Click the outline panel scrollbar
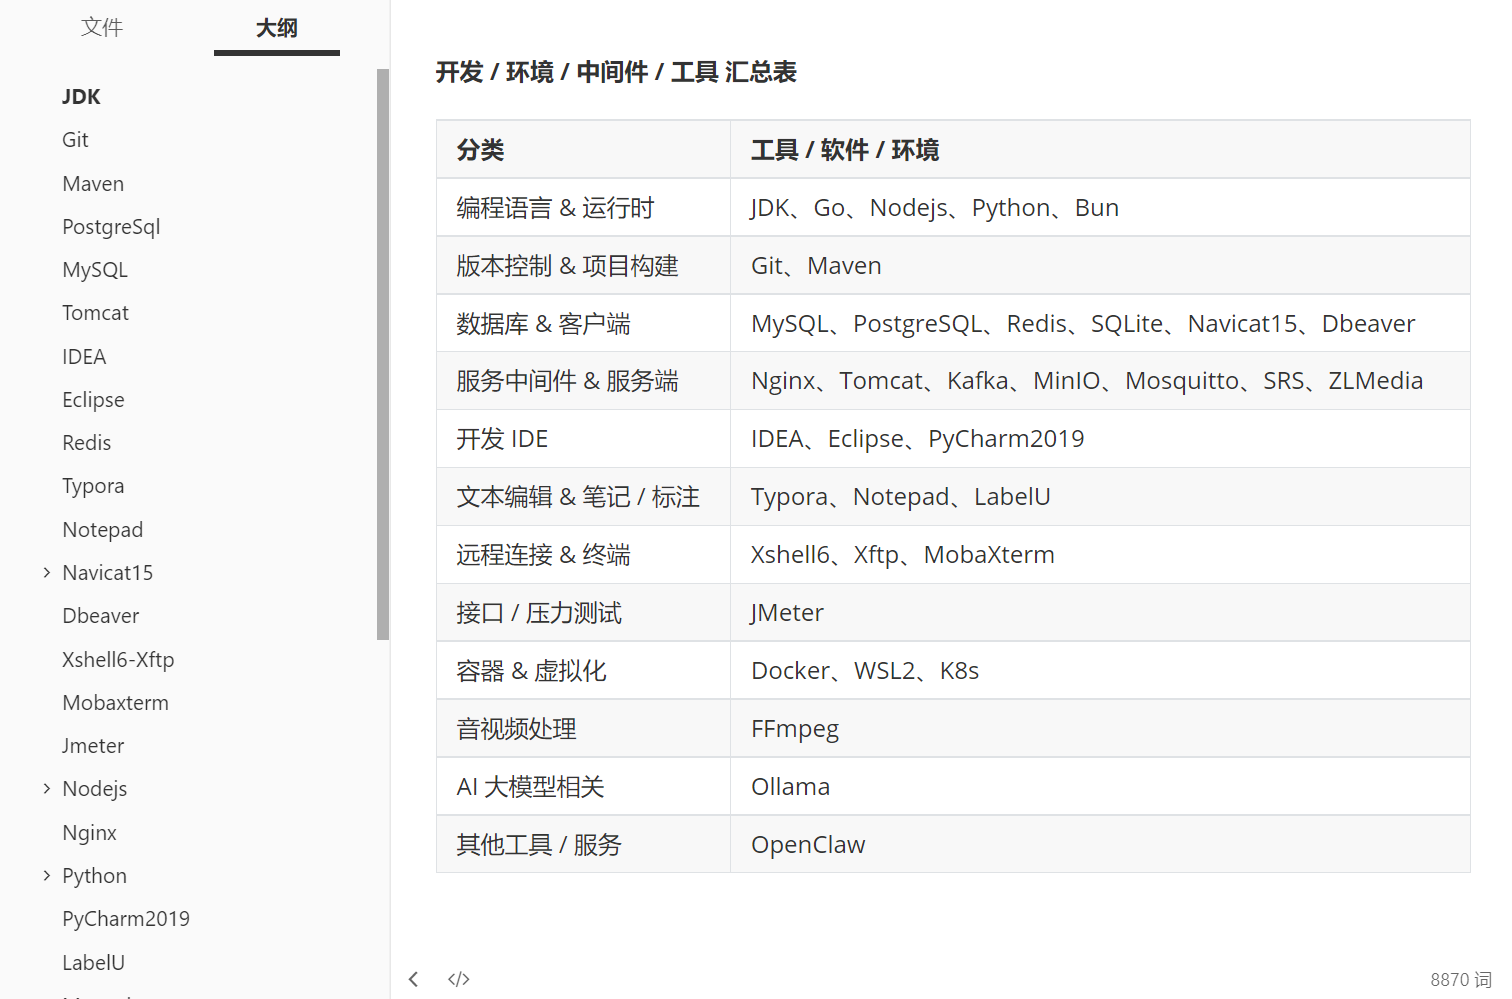The width and height of the screenshot is (1512, 999). coord(382,354)
